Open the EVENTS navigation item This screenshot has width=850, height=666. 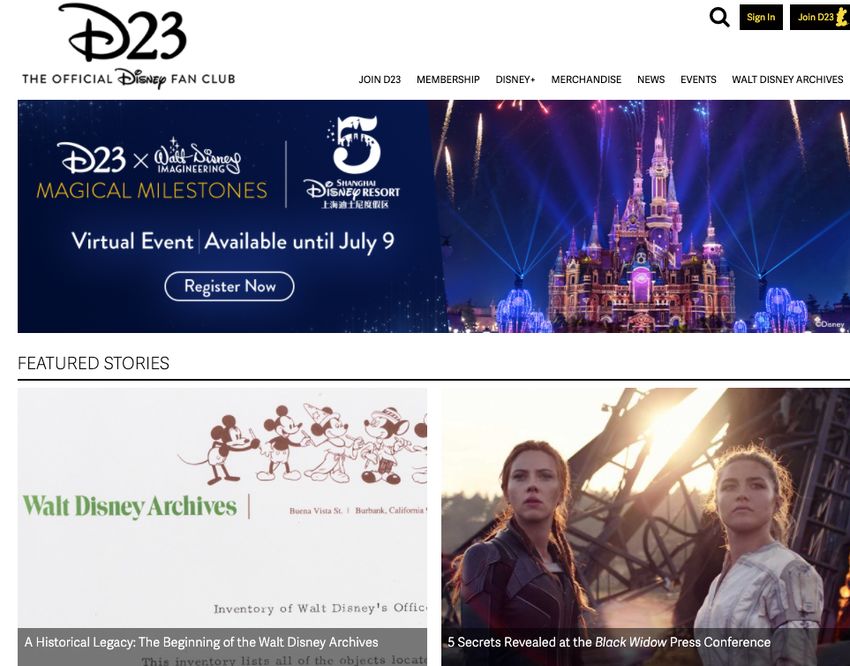click(x=698, y=80)
